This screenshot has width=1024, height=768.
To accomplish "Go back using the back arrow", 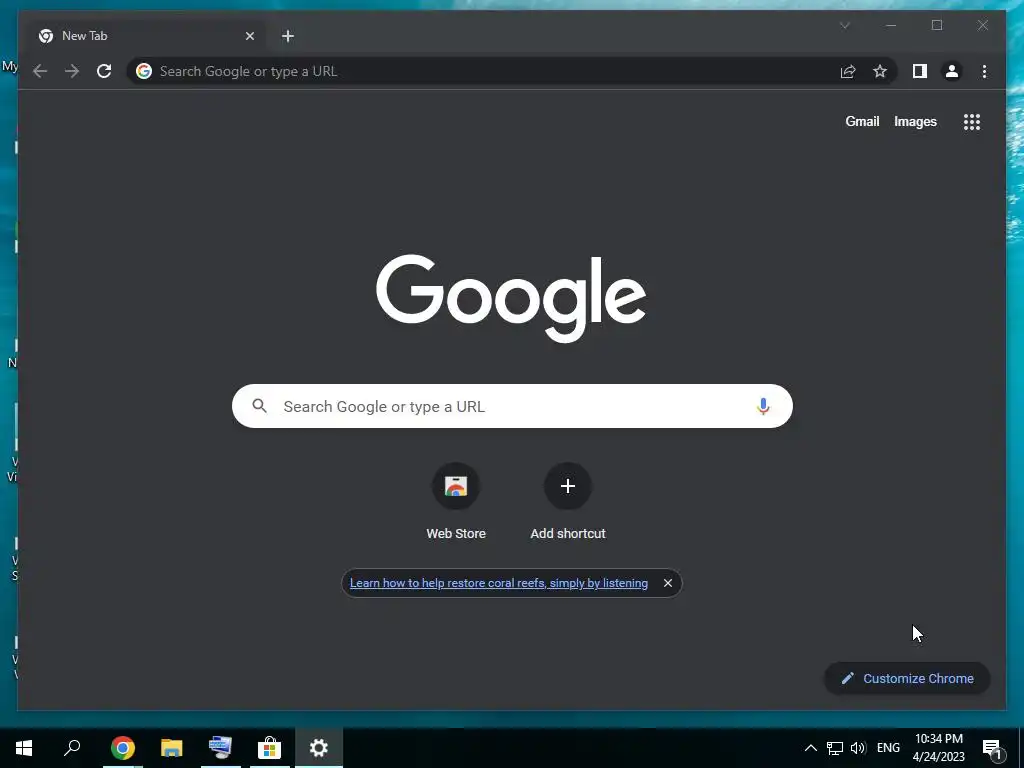I will 40,71.
